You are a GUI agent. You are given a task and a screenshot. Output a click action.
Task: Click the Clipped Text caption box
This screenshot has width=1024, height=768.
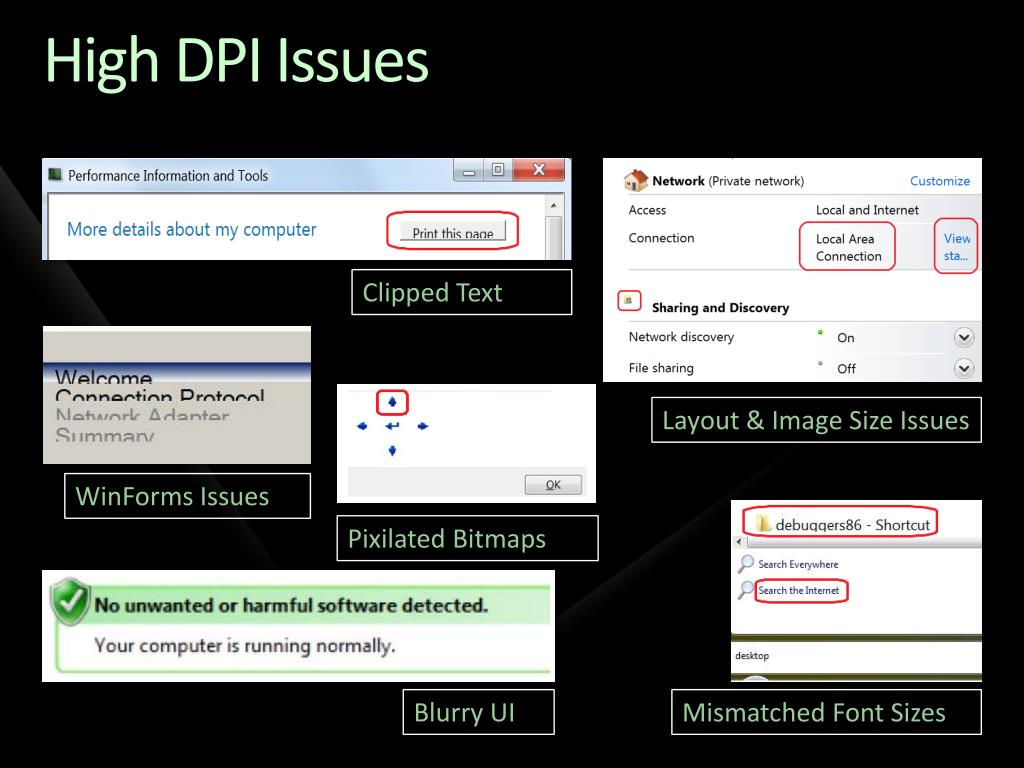click(462, 292)
